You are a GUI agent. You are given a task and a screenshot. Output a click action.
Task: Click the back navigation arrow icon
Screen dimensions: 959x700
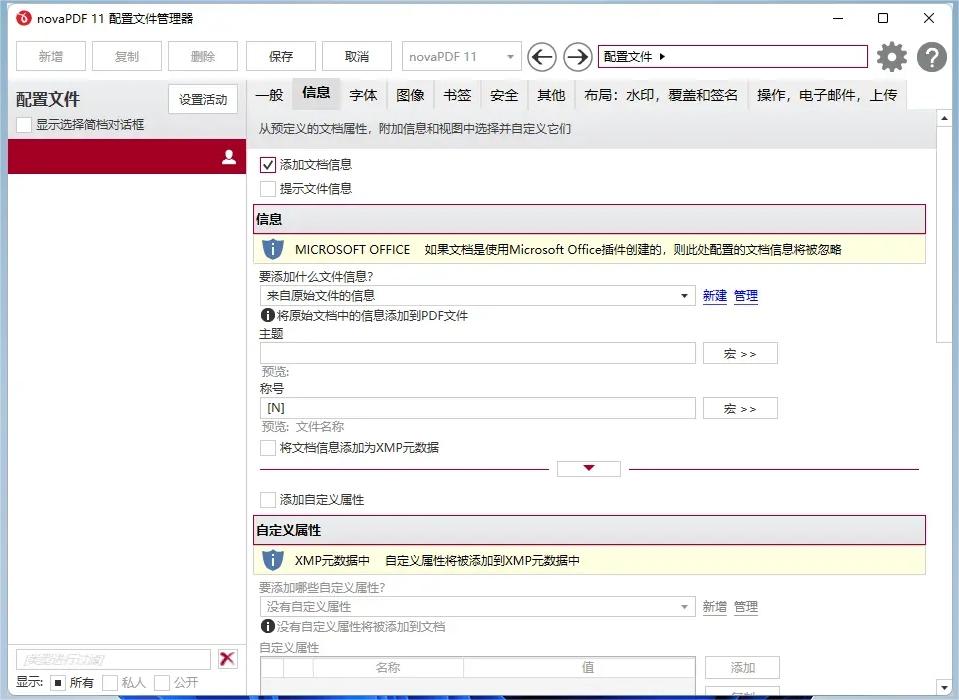(x=542, y=57)
